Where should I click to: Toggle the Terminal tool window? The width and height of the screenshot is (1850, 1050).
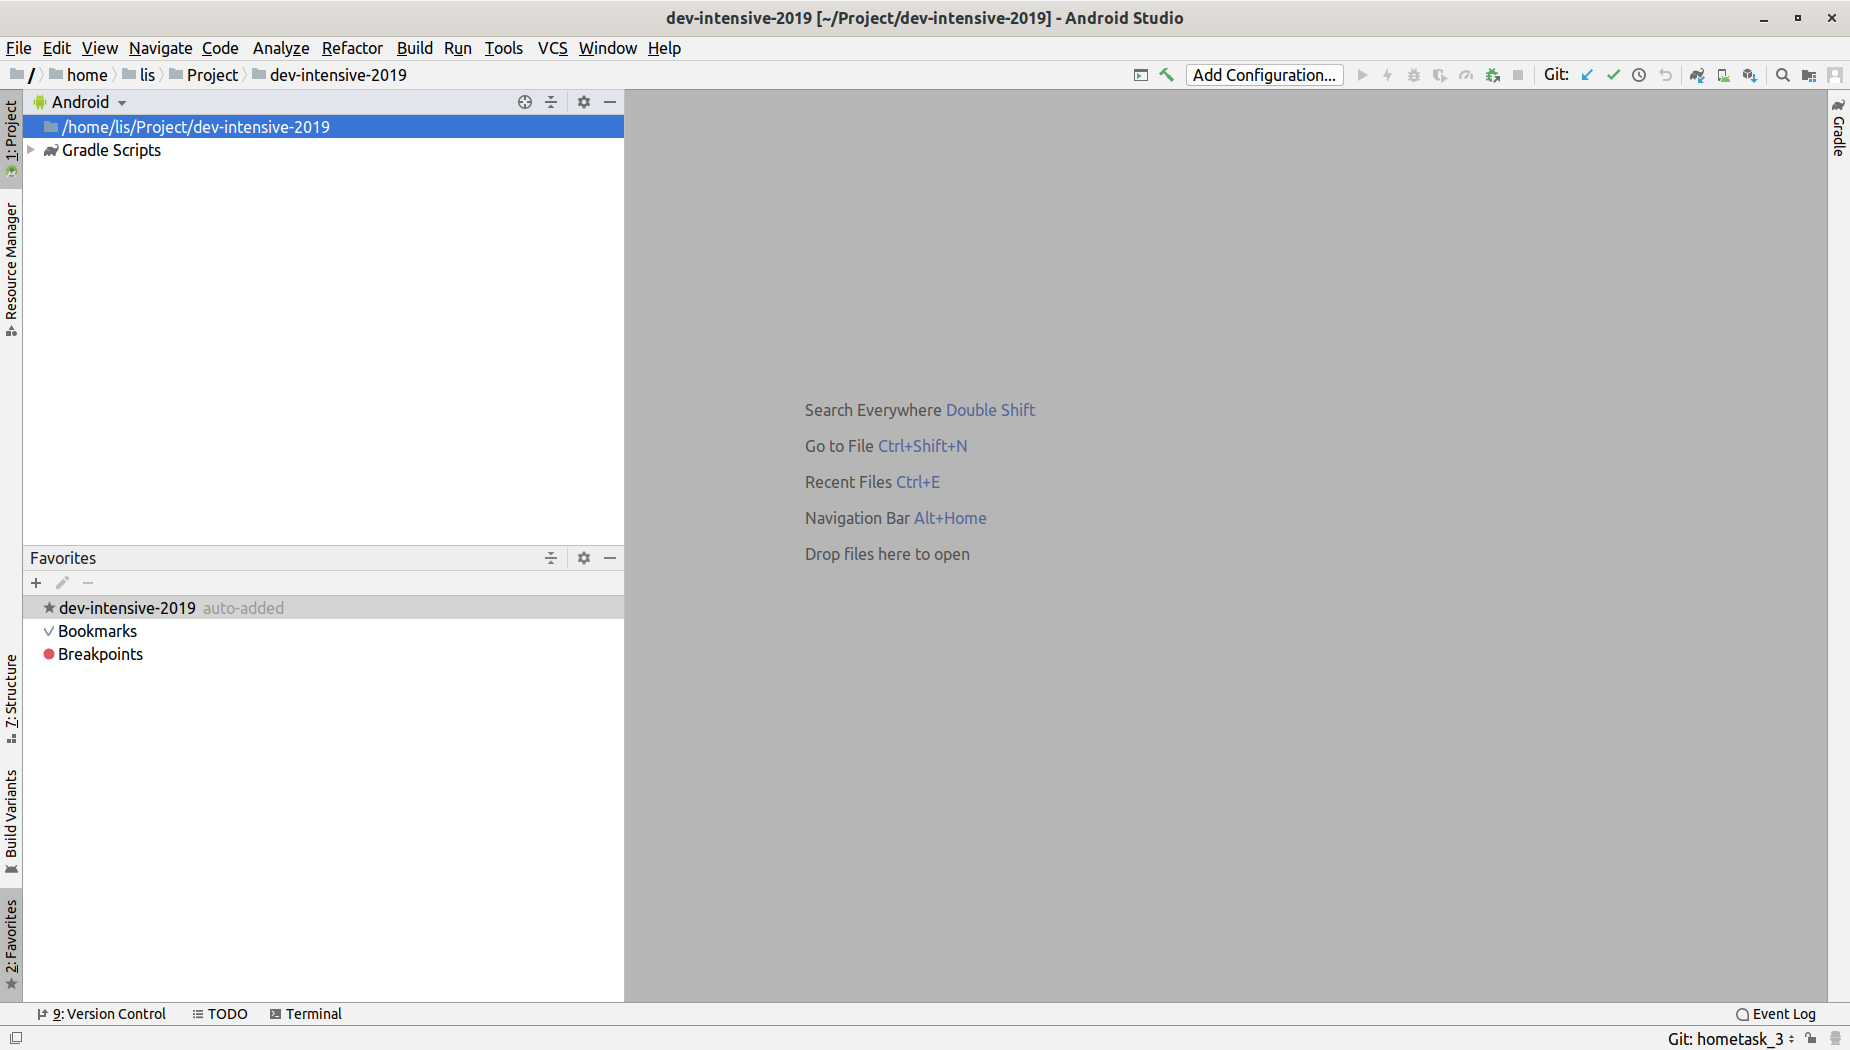click(305, 1014)
